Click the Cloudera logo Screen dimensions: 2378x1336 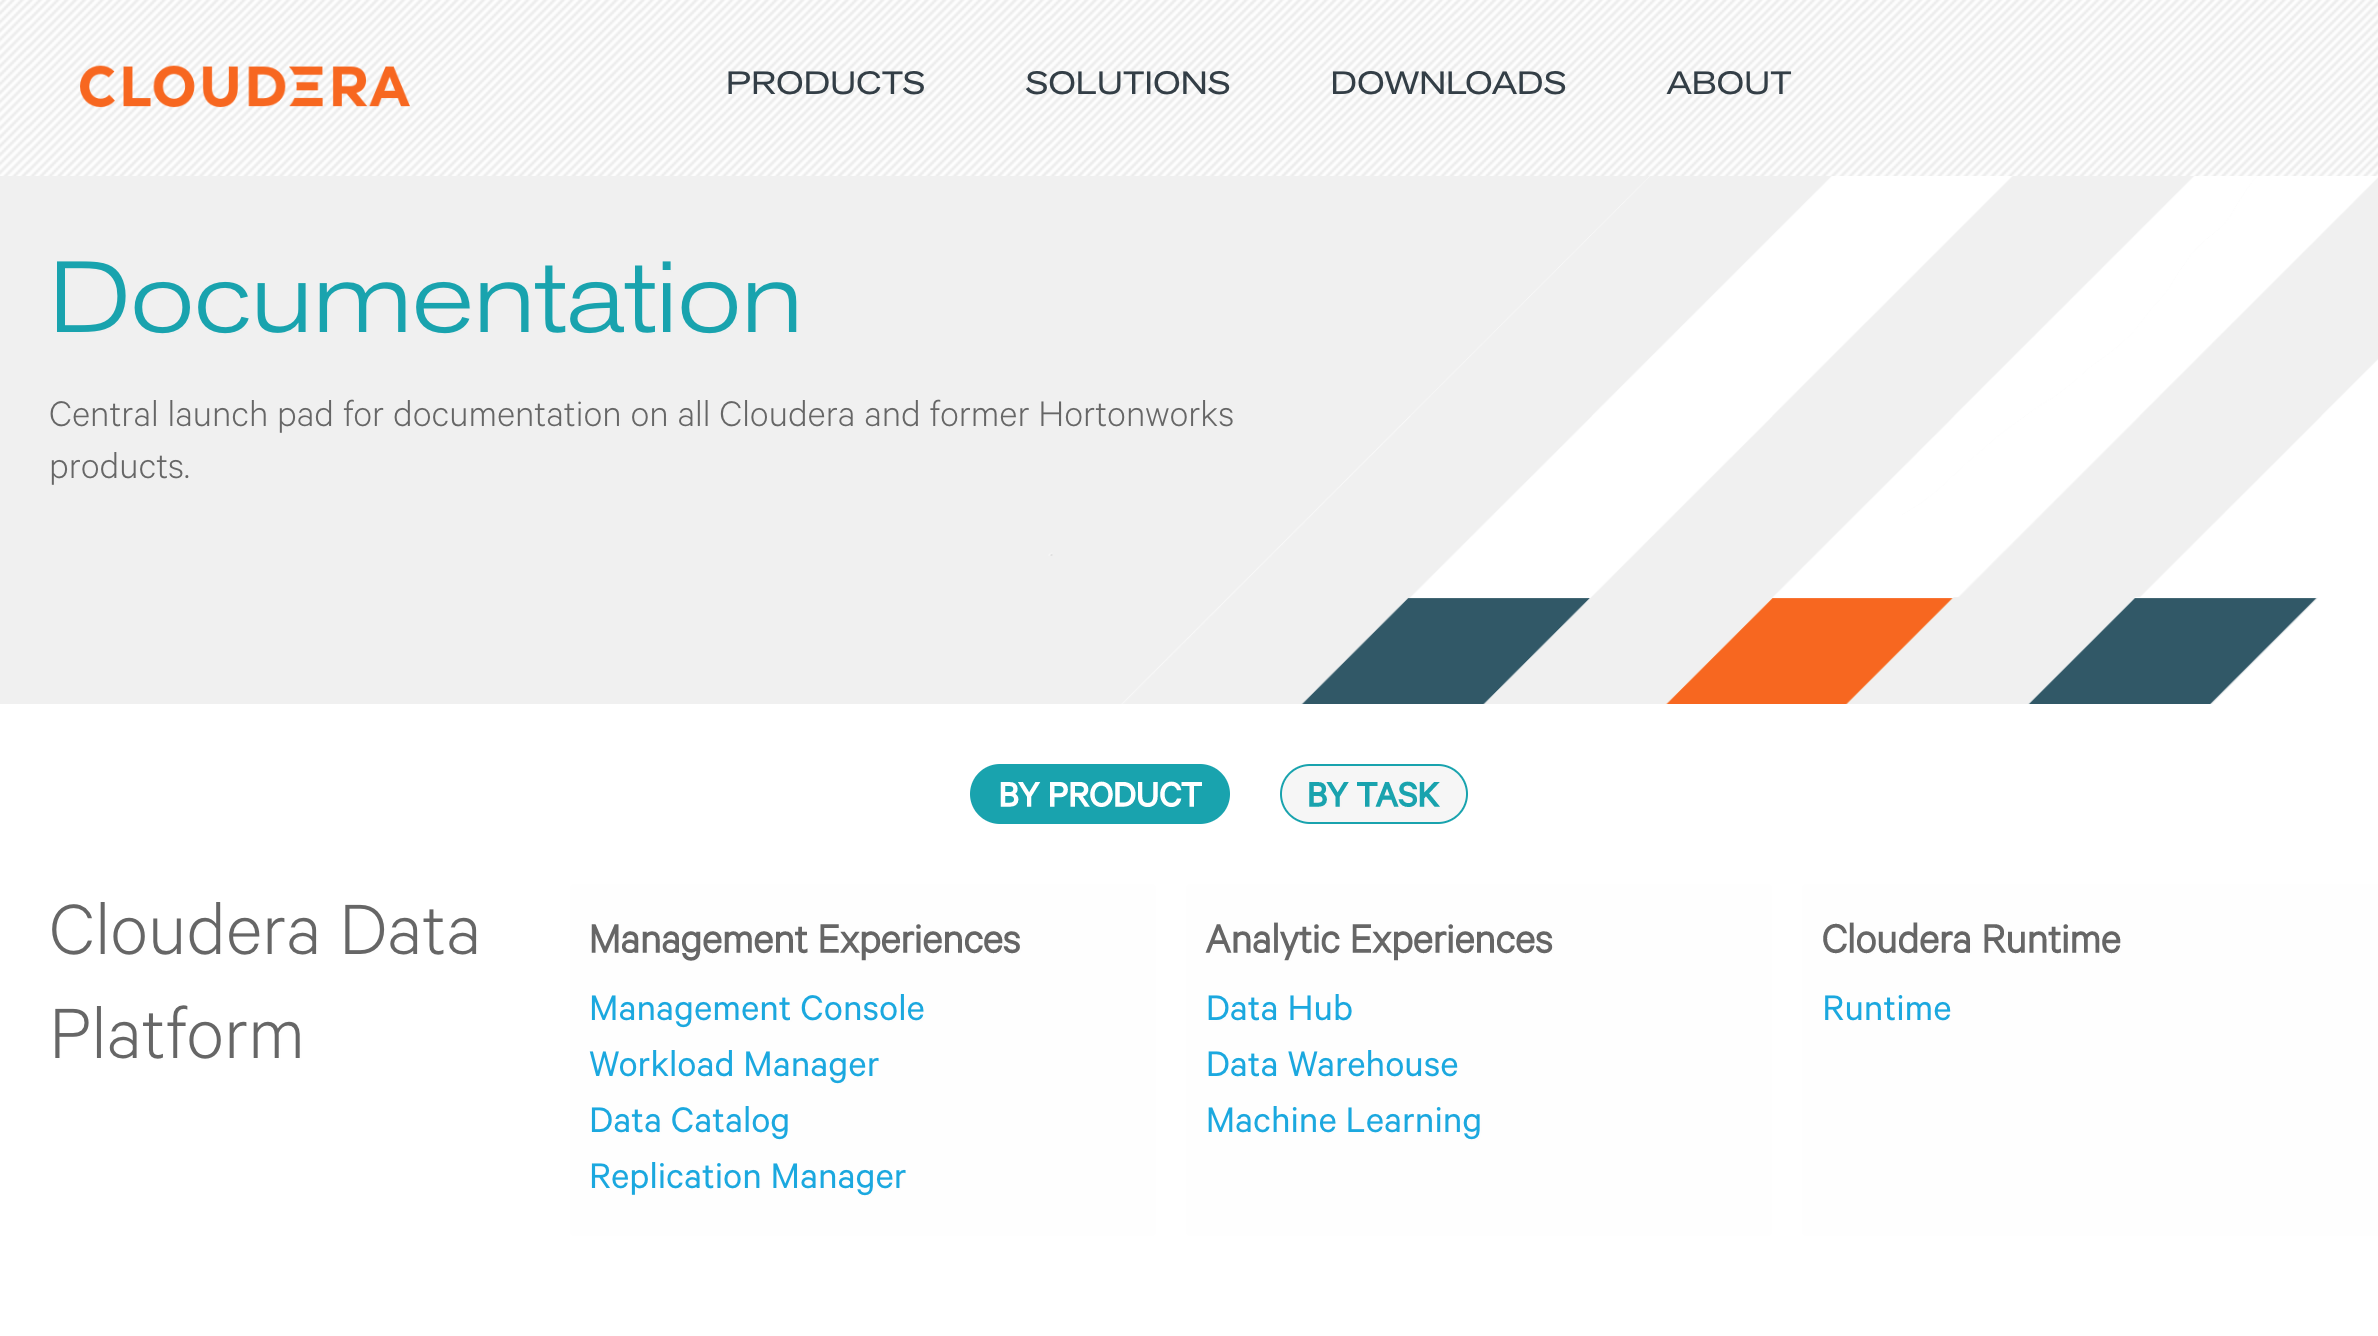(x=245, y=86)
